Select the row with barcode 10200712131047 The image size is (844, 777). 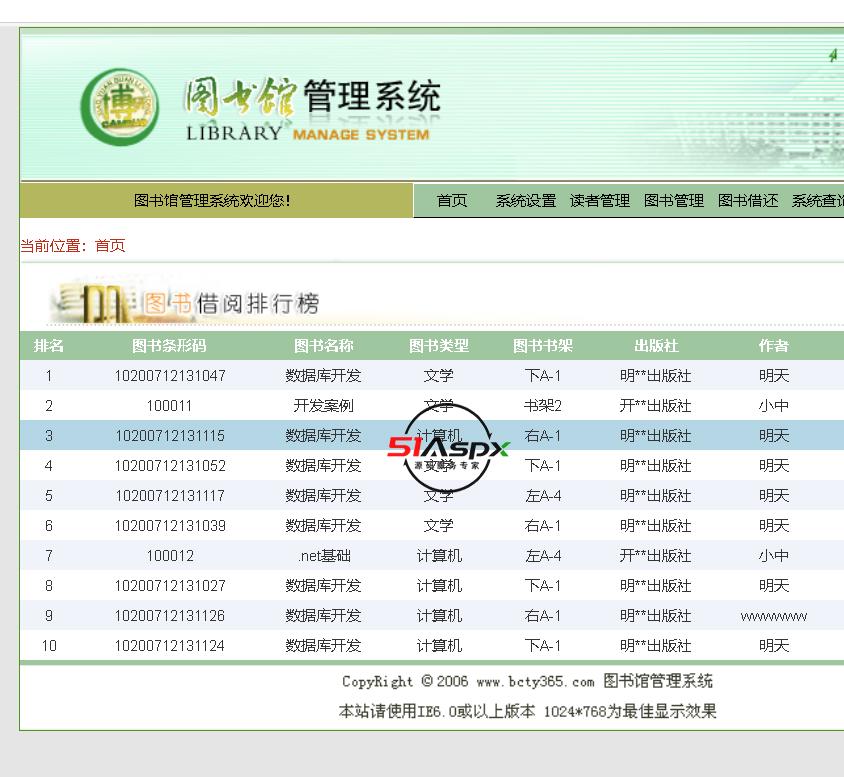(x=170, y=376)
